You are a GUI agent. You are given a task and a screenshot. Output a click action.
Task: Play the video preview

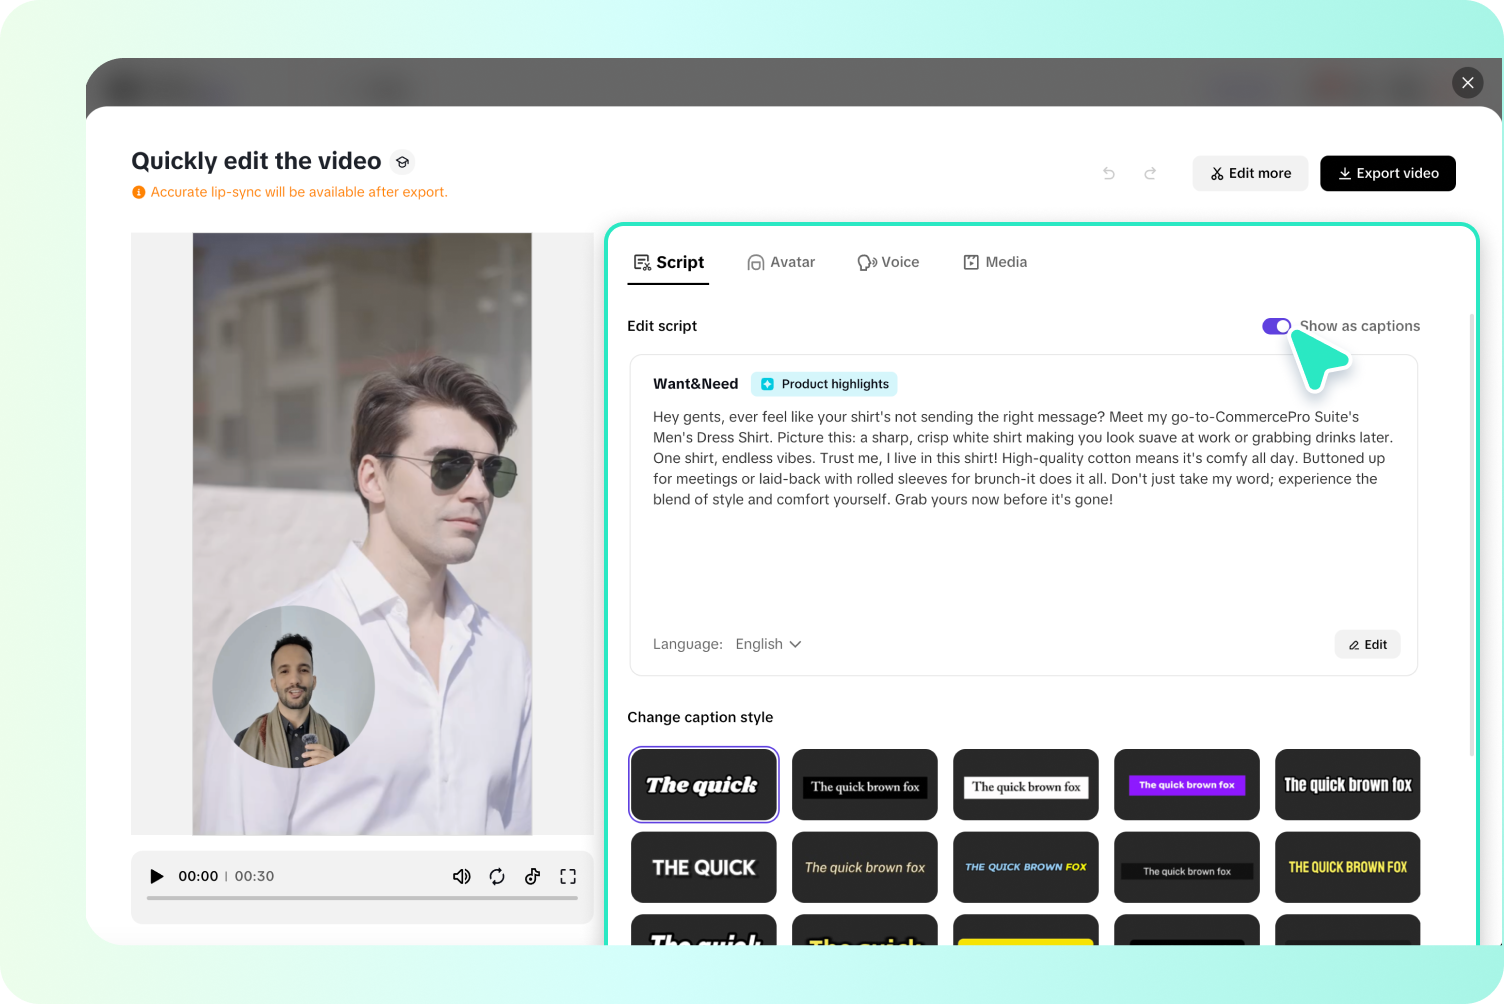[156, 876]
